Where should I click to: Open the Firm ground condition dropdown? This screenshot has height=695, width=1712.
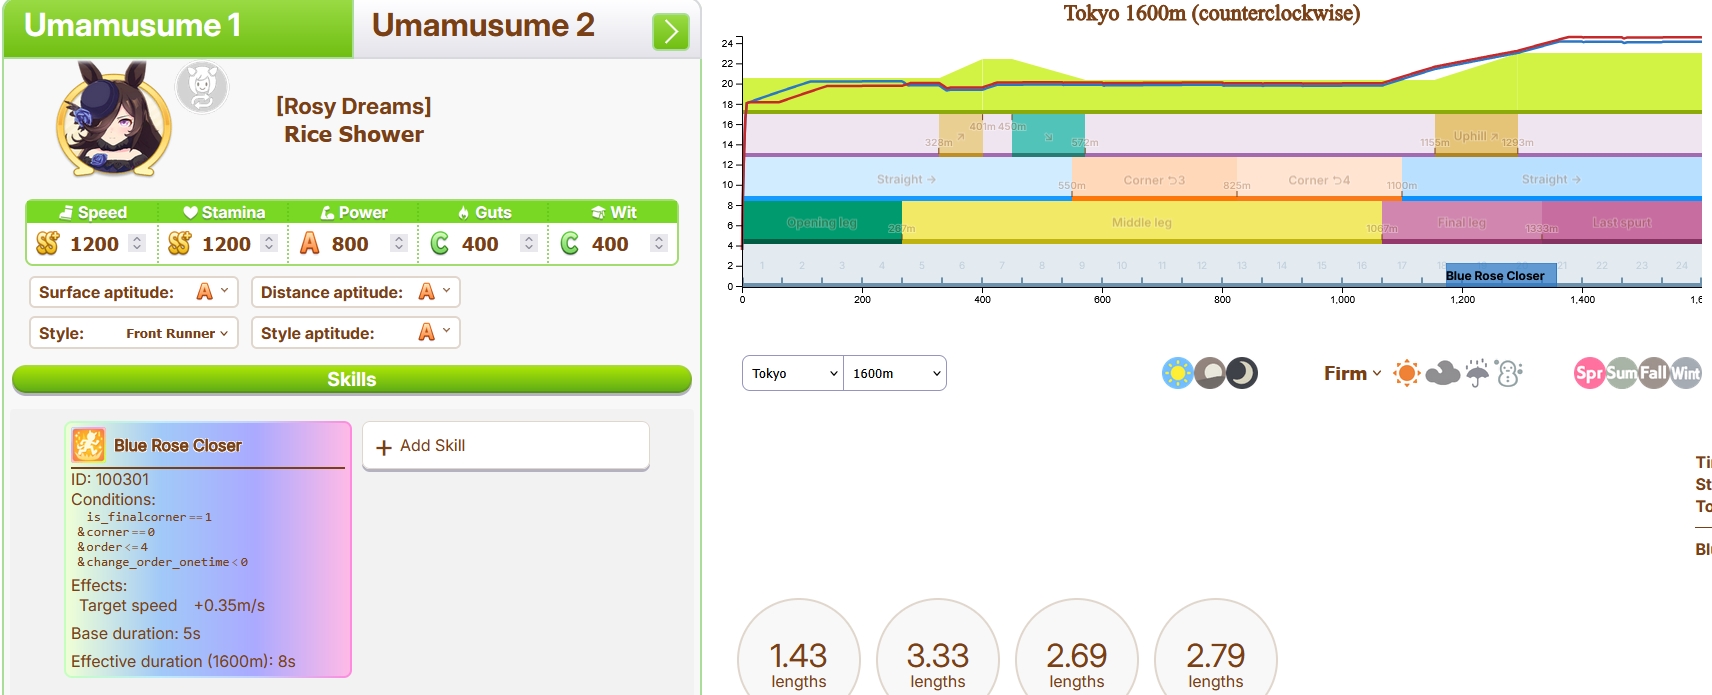tap(1352, 373)
